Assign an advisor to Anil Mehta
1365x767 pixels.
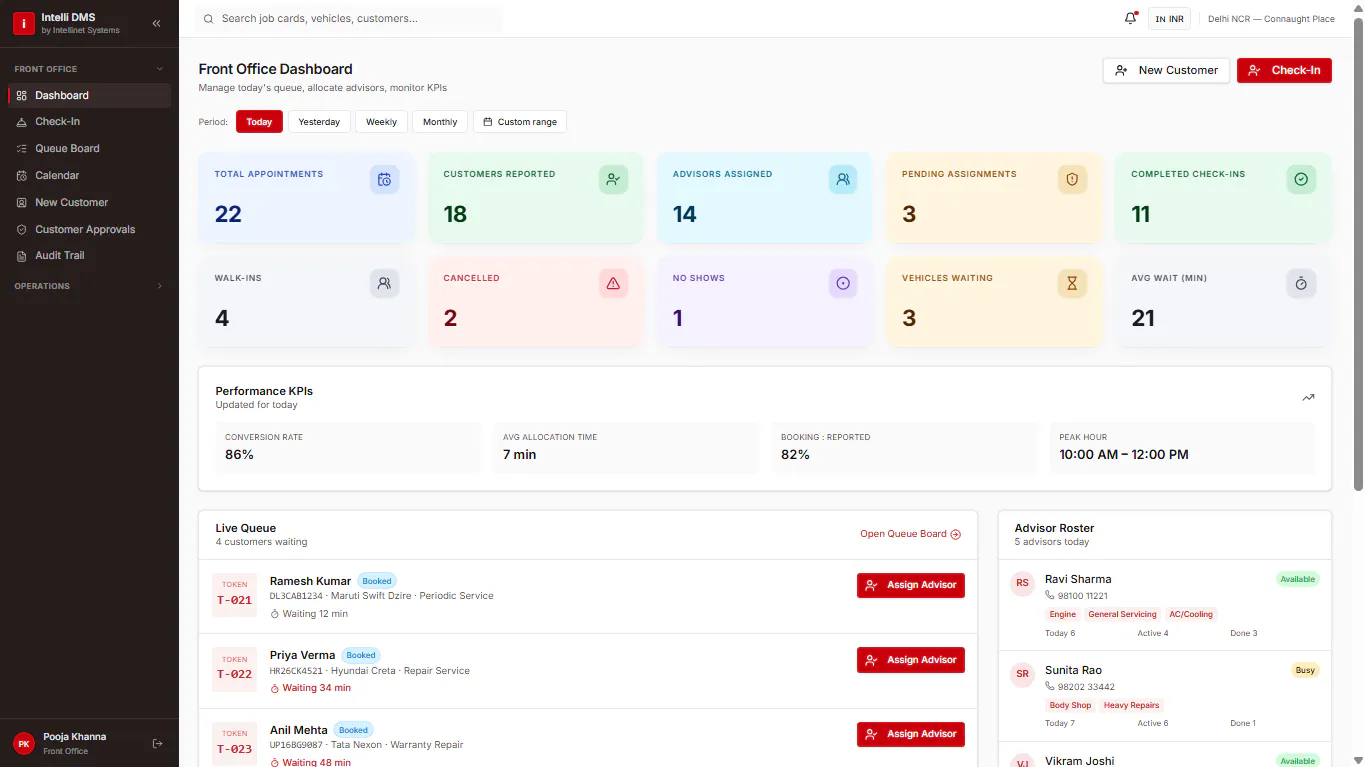coord(911,734)
